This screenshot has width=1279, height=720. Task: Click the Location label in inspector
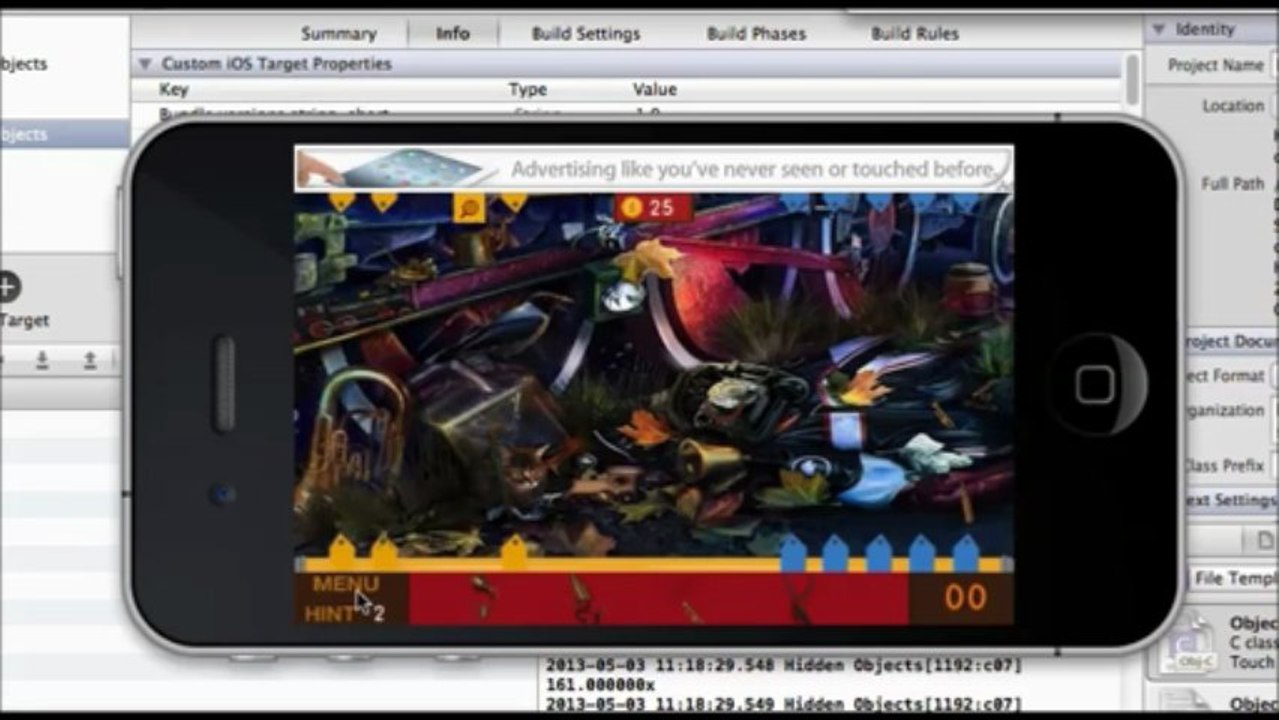[1233, 106]
